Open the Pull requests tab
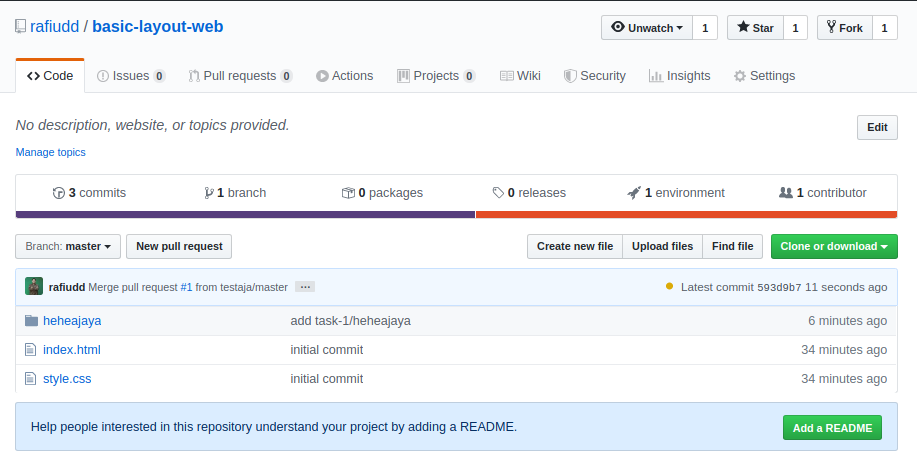 coord(240,76)
